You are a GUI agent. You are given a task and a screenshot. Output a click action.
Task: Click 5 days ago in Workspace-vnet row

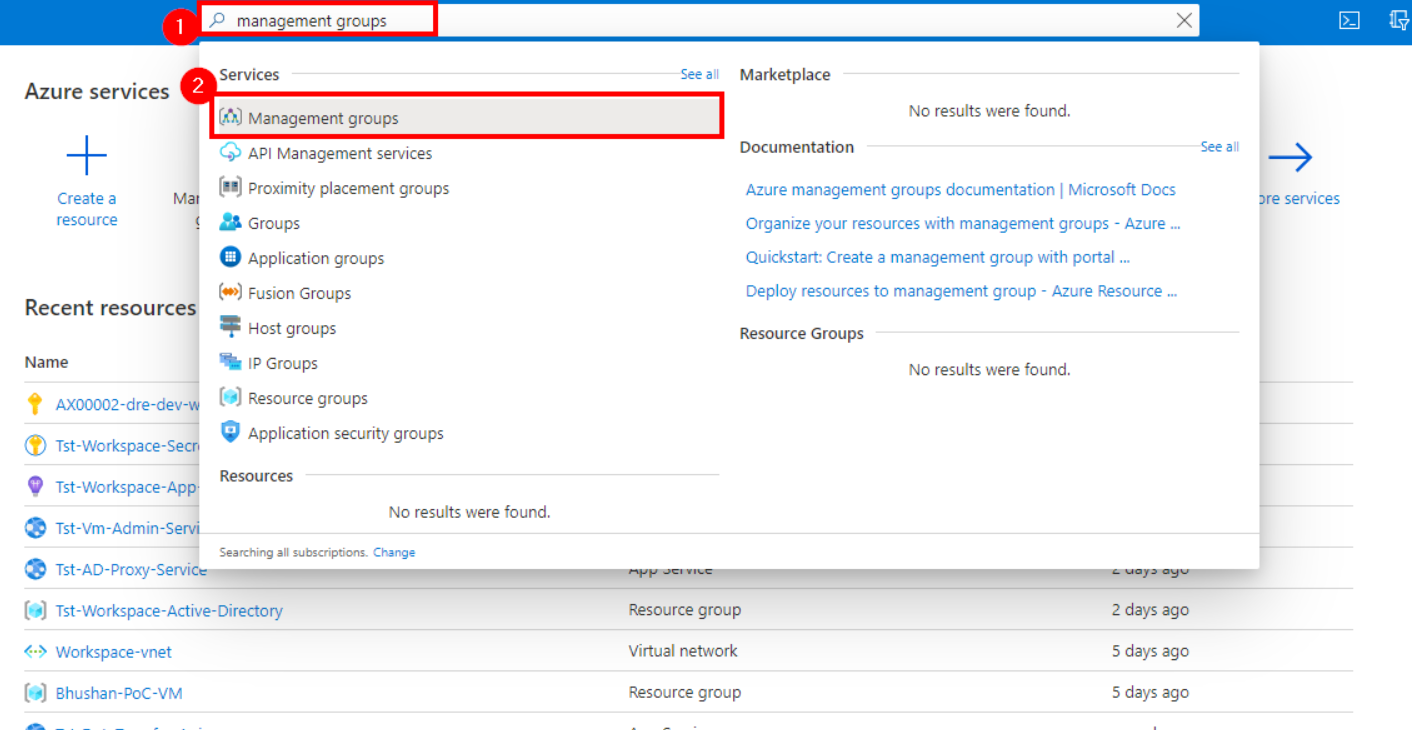1150,651
